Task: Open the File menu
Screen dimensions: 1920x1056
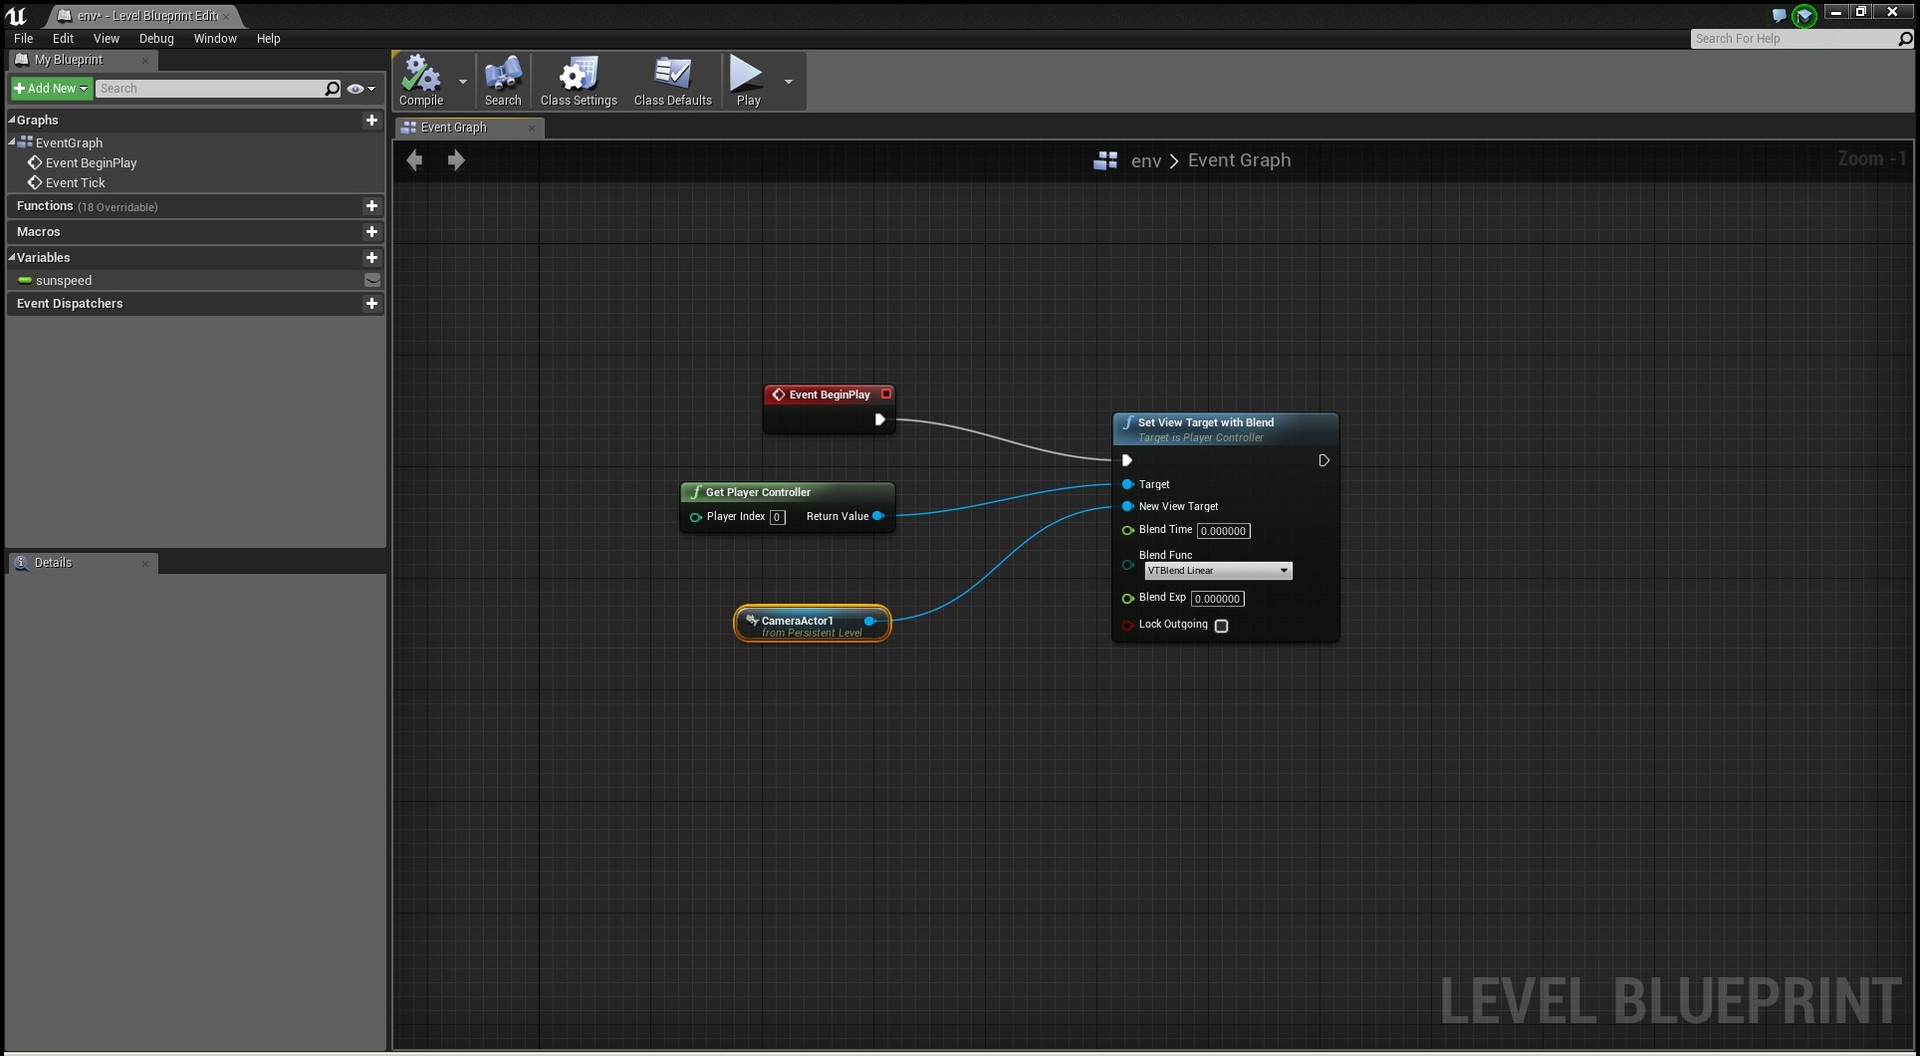Action: pyautogui.click(x=24, y=38)
